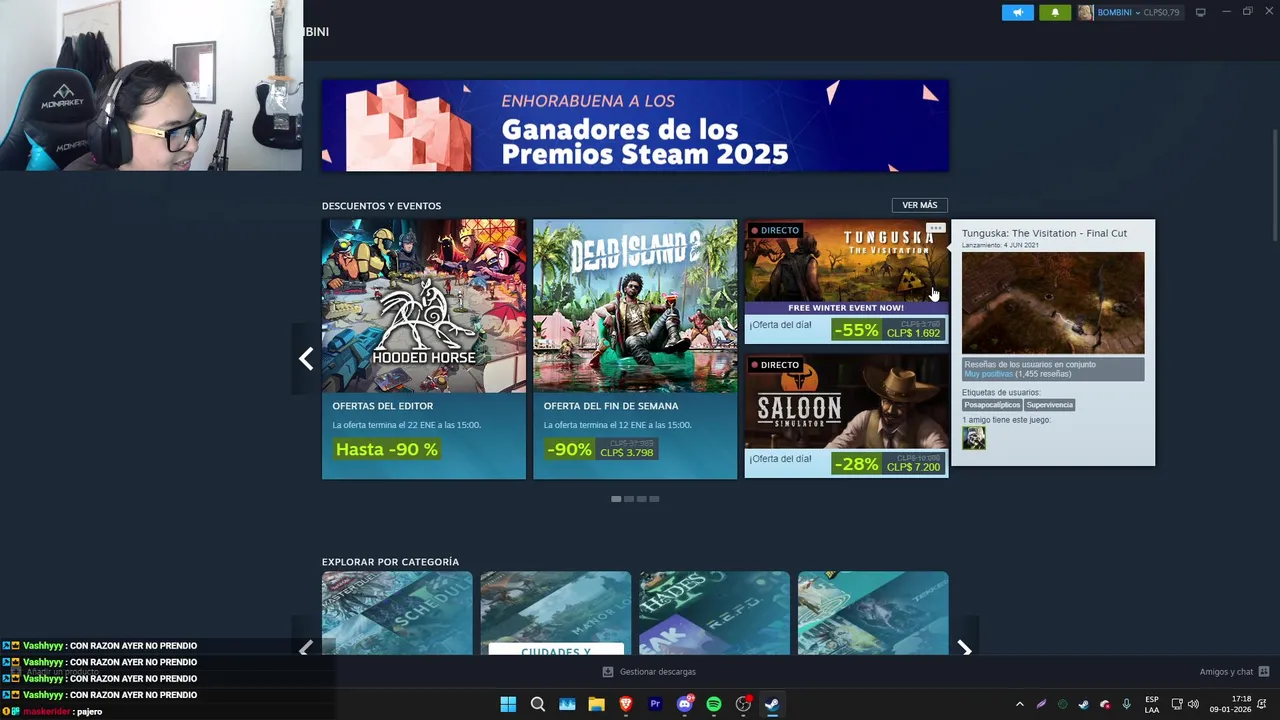
Task: Select the second carousel page indicator
Action: coord(629,498)
